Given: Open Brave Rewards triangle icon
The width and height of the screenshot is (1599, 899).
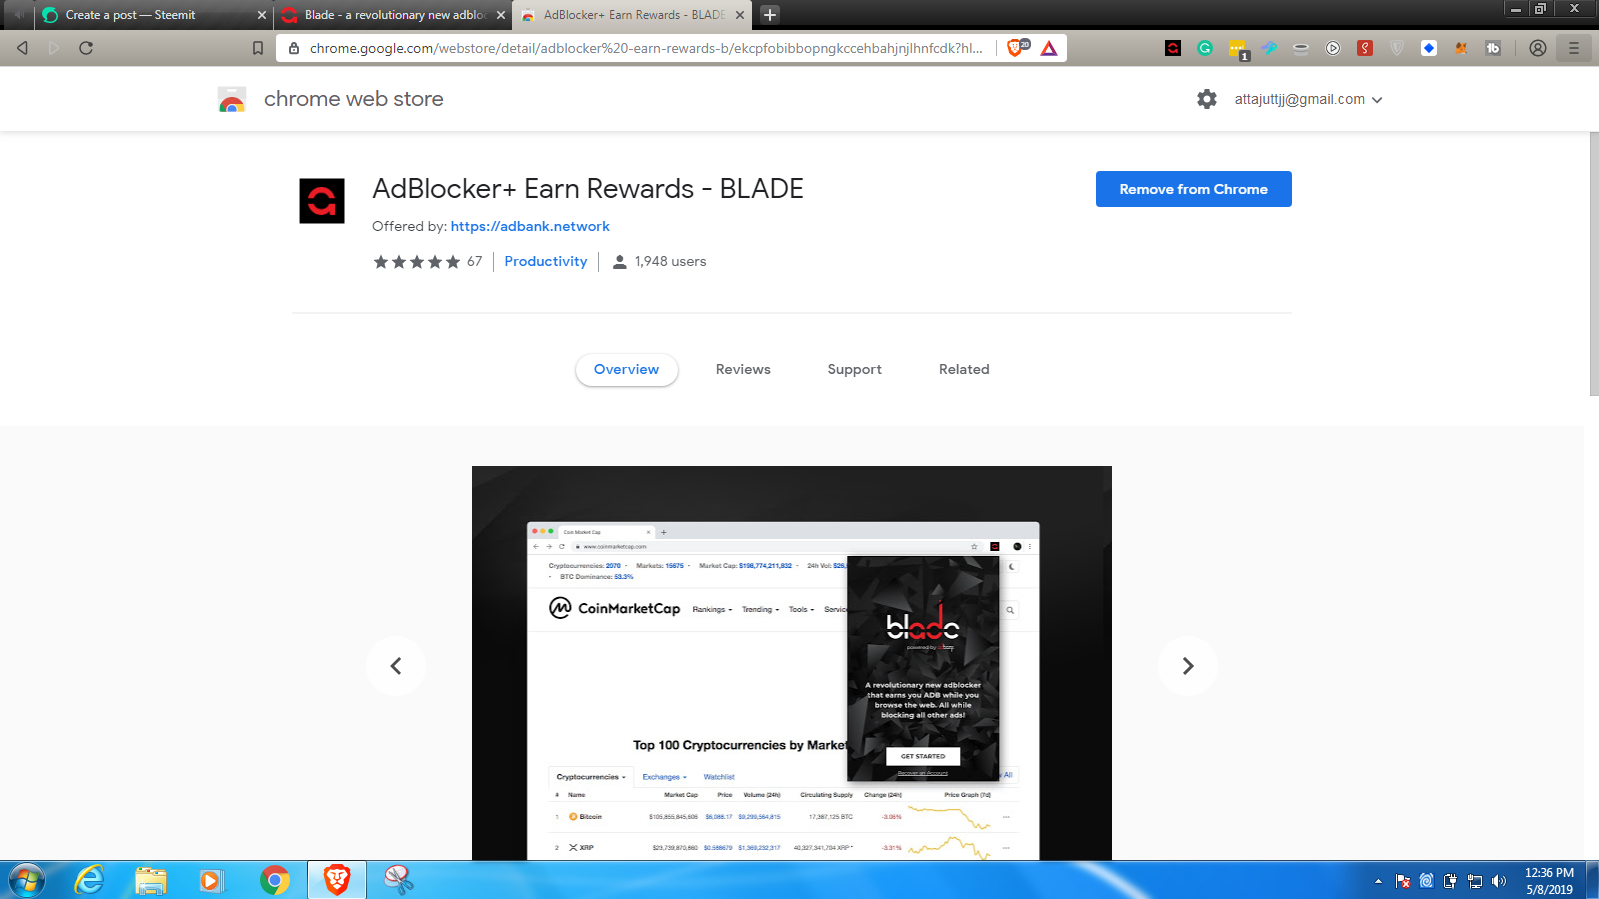Looking at the screenshot, I should [1049, 48].
